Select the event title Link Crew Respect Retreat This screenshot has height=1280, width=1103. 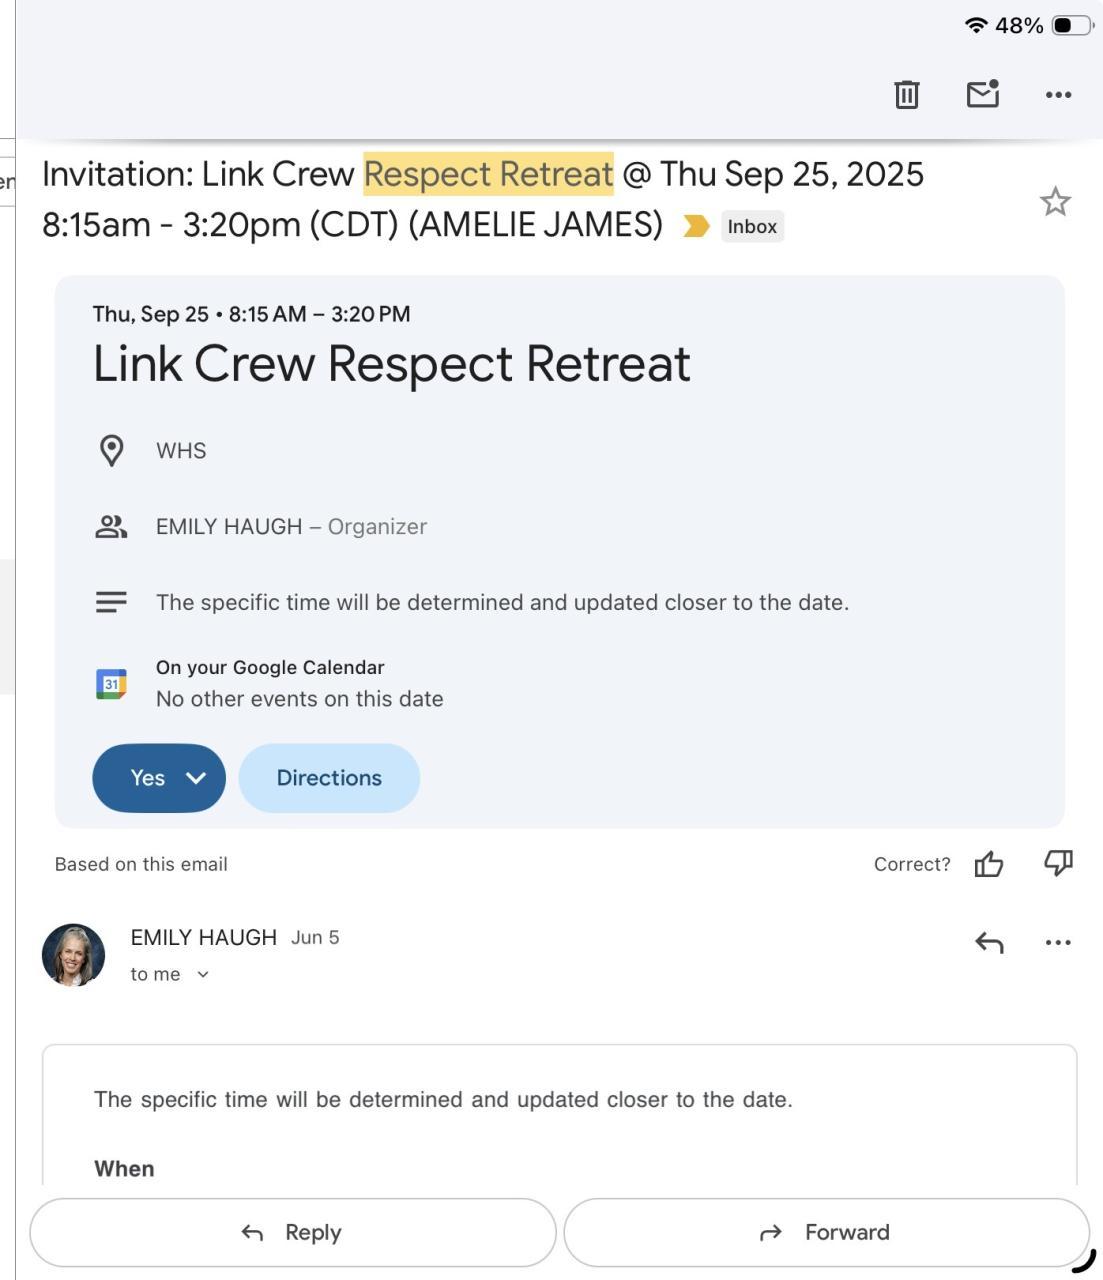(x=391, y=364)
